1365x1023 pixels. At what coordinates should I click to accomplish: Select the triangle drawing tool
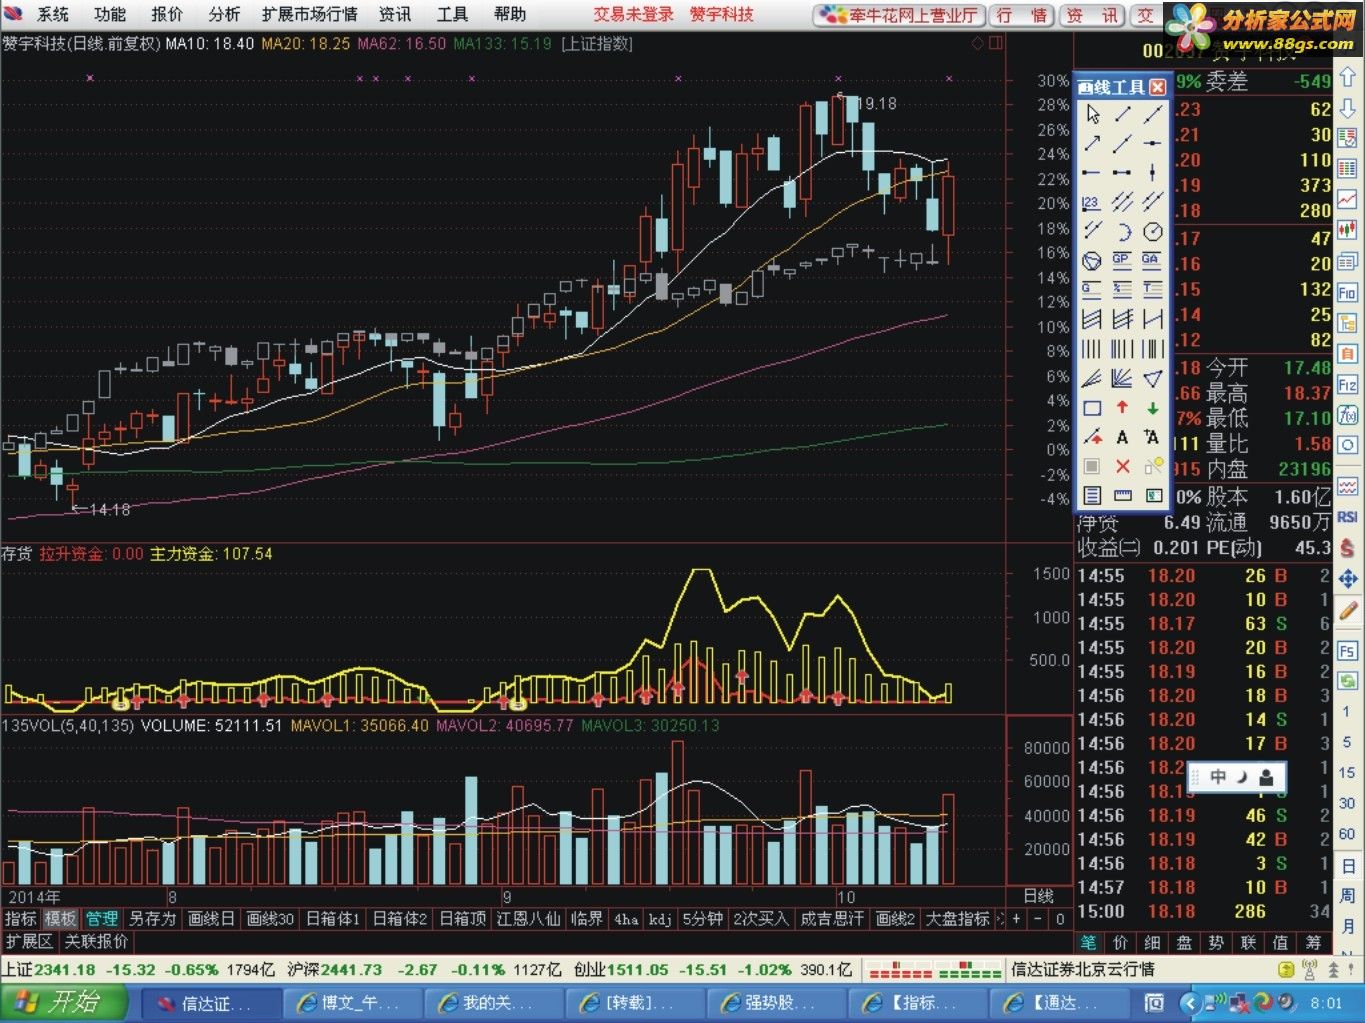pos(1153,378)
